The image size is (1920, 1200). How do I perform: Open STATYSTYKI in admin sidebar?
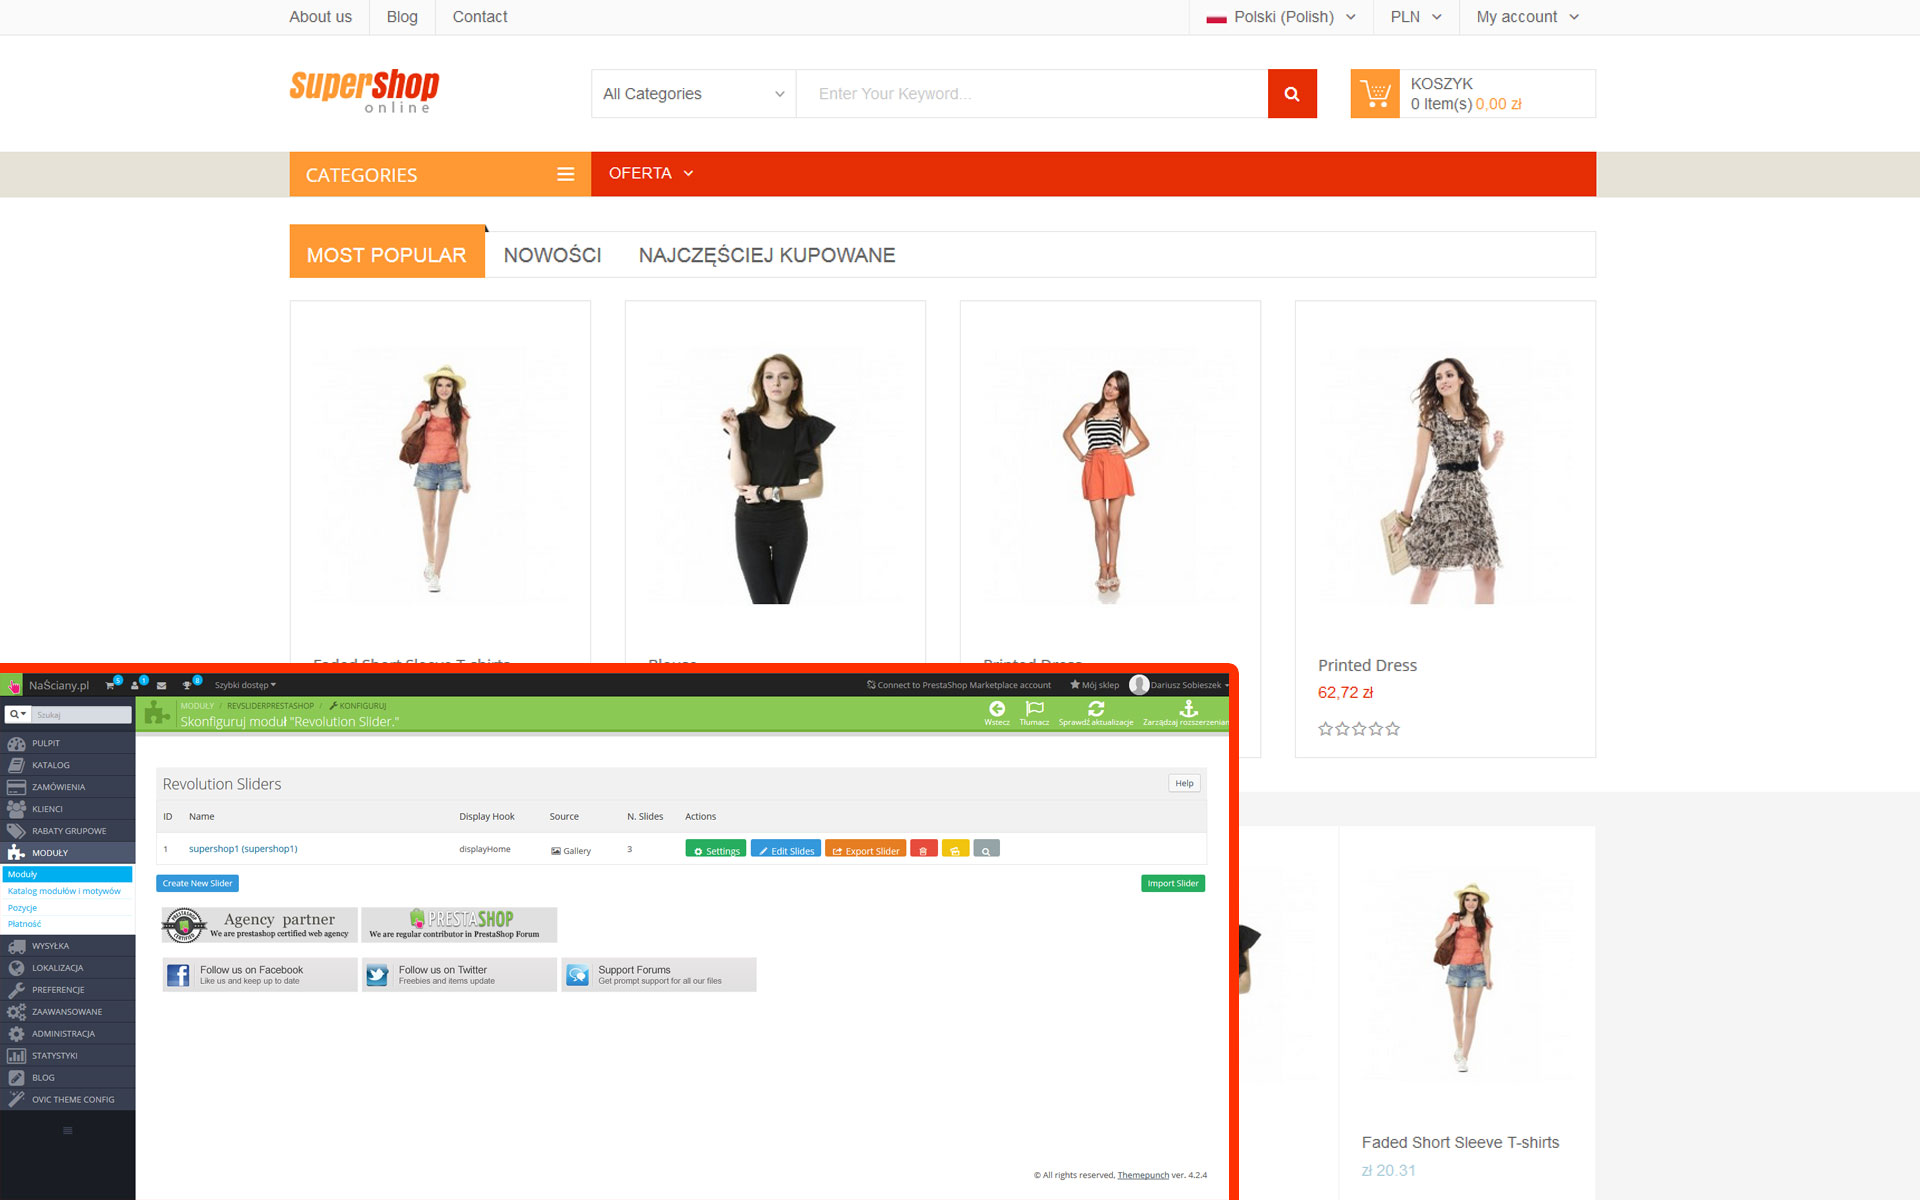click(67, 1056)
